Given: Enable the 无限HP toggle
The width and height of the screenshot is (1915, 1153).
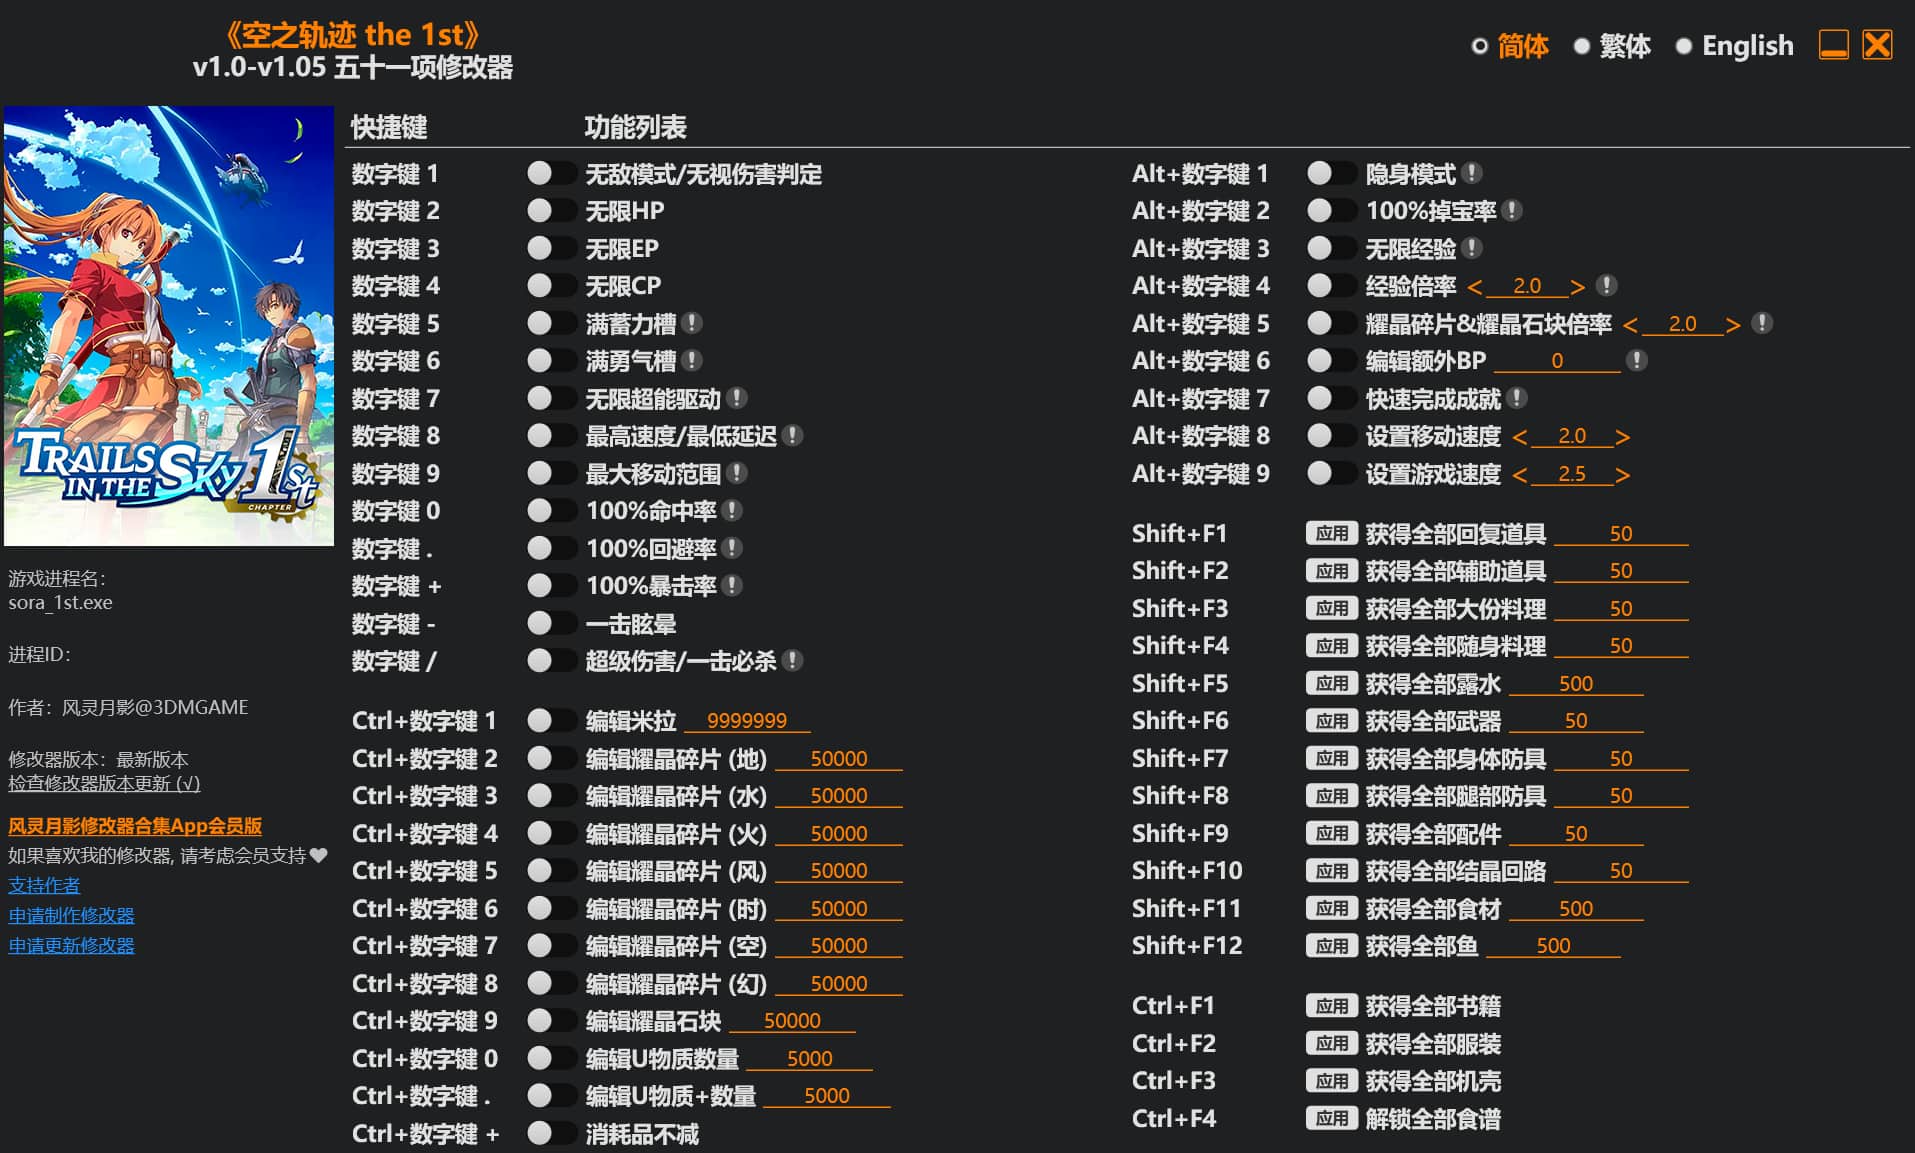Looking at the screenshot, I should (x=551, y=210).
